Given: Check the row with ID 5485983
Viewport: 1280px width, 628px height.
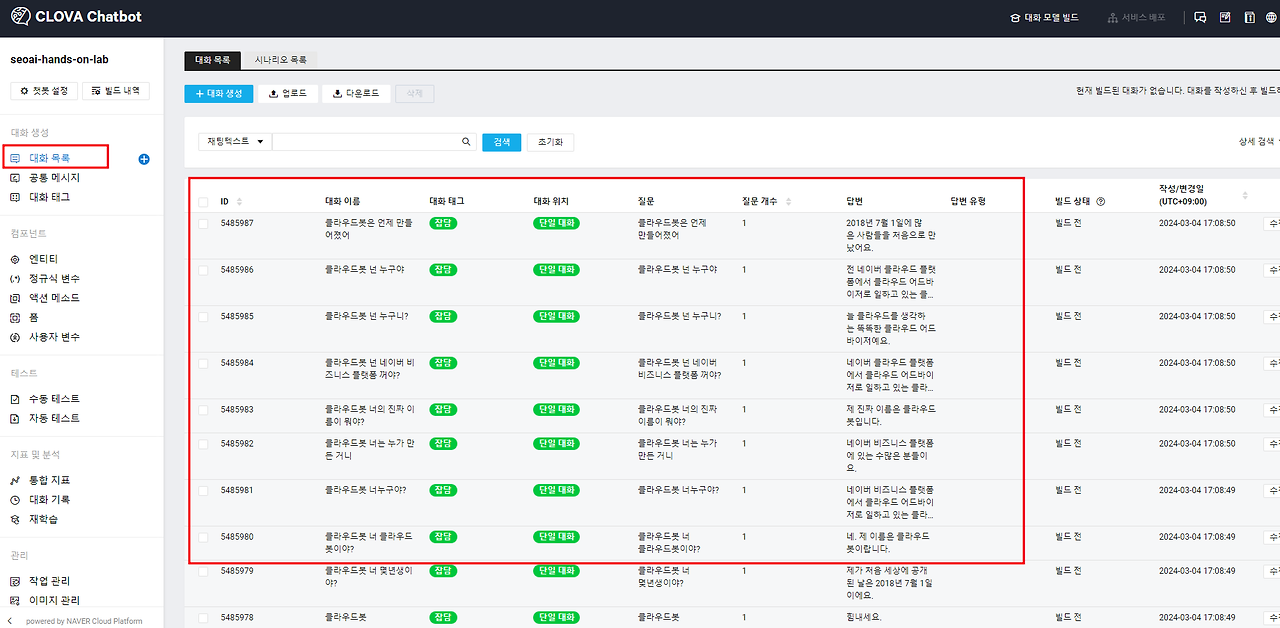Looking at the screenshot, I should [203, 410].
